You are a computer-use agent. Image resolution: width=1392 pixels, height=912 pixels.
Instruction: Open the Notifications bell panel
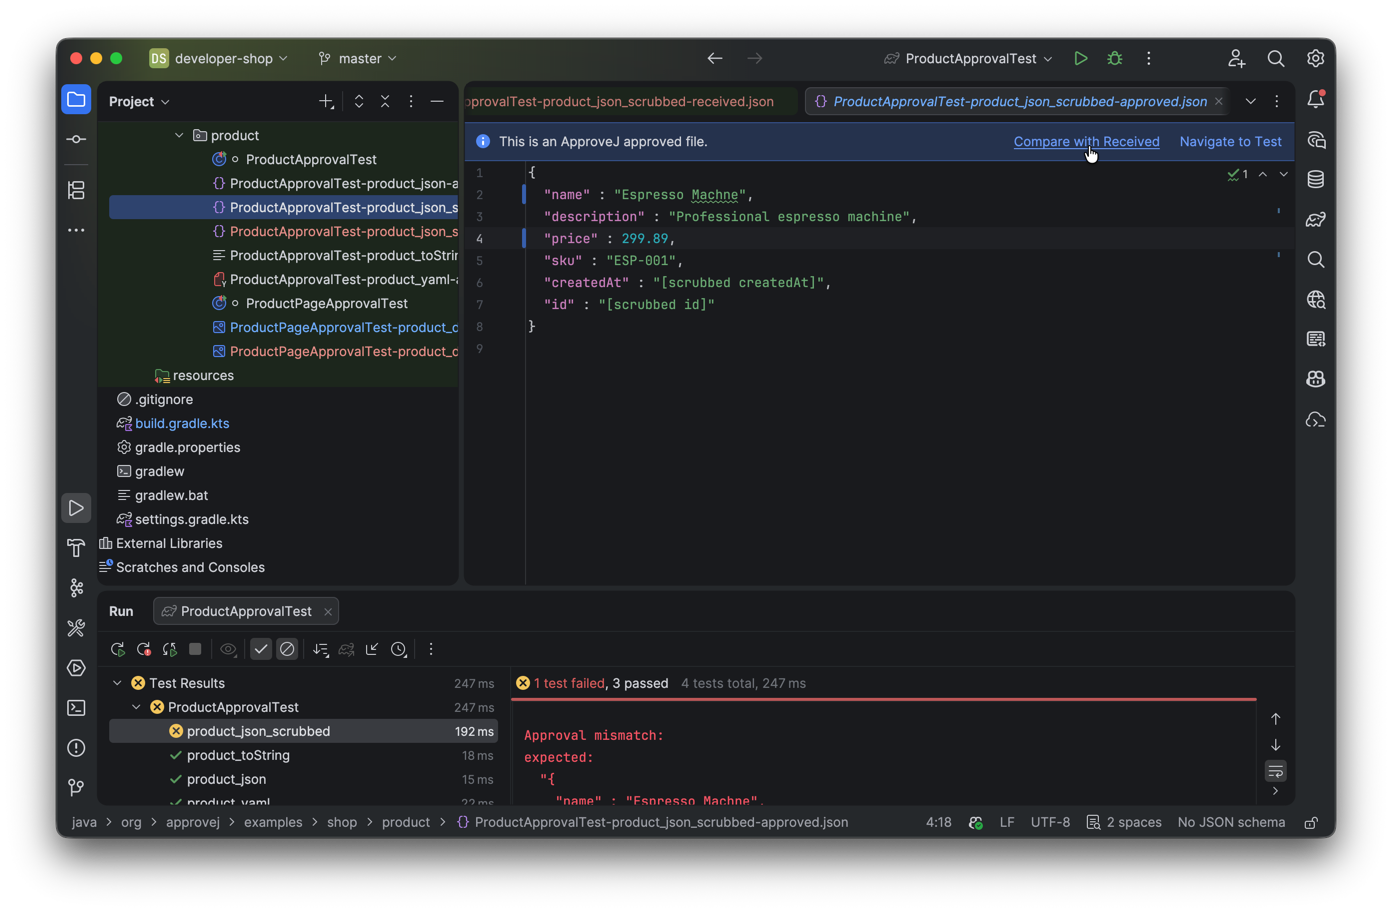pos(1315,99)
